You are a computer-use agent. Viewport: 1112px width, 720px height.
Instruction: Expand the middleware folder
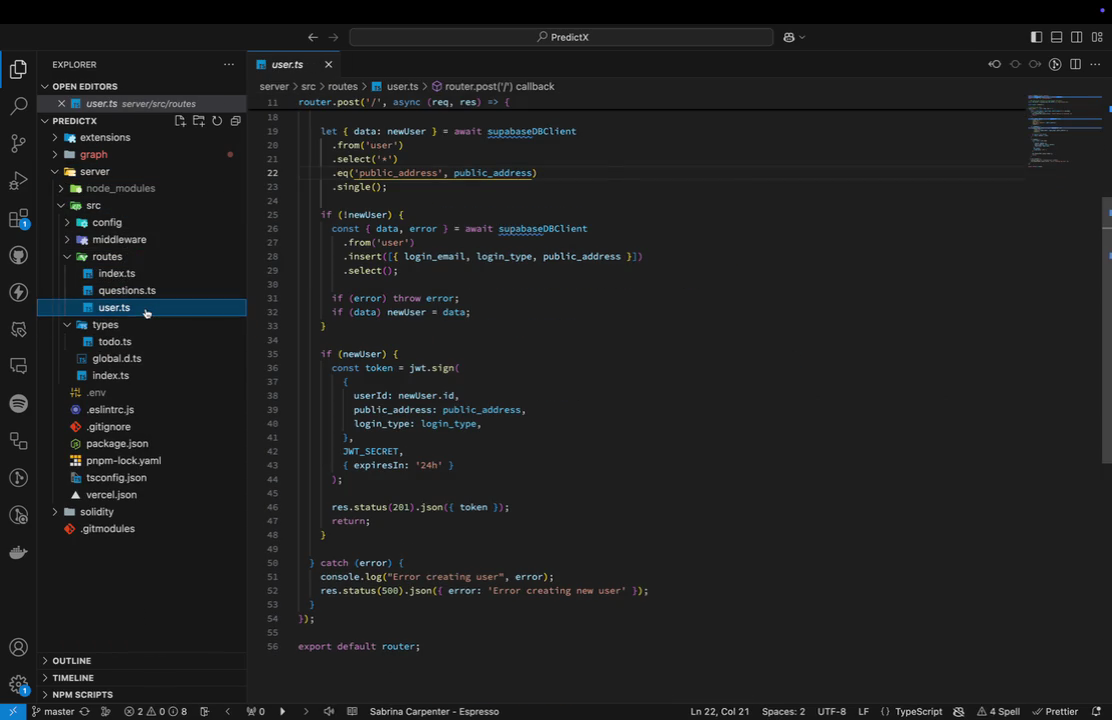point(142,240)
